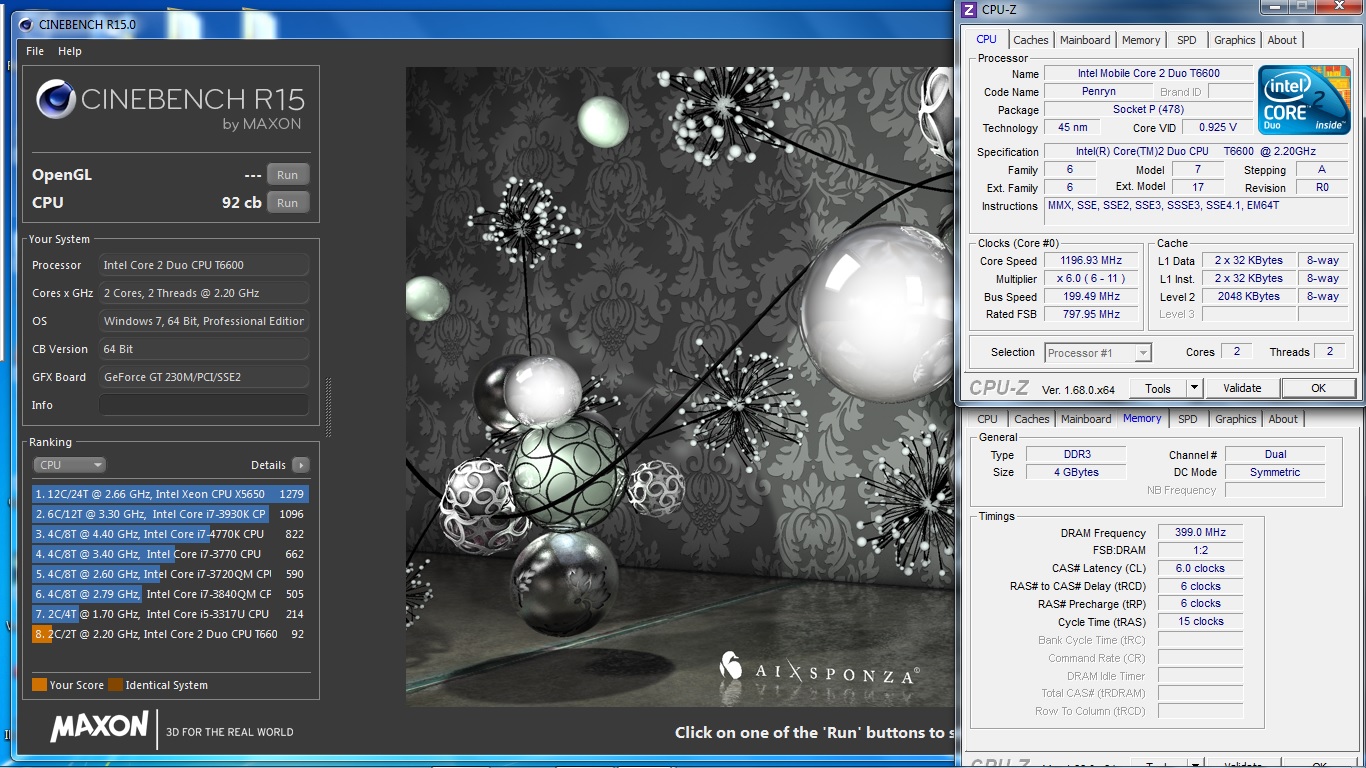Screen dimensions: 1366x768
Task: Switch to SPD tab in upper CPU-Z
Action: [1187, 40]
